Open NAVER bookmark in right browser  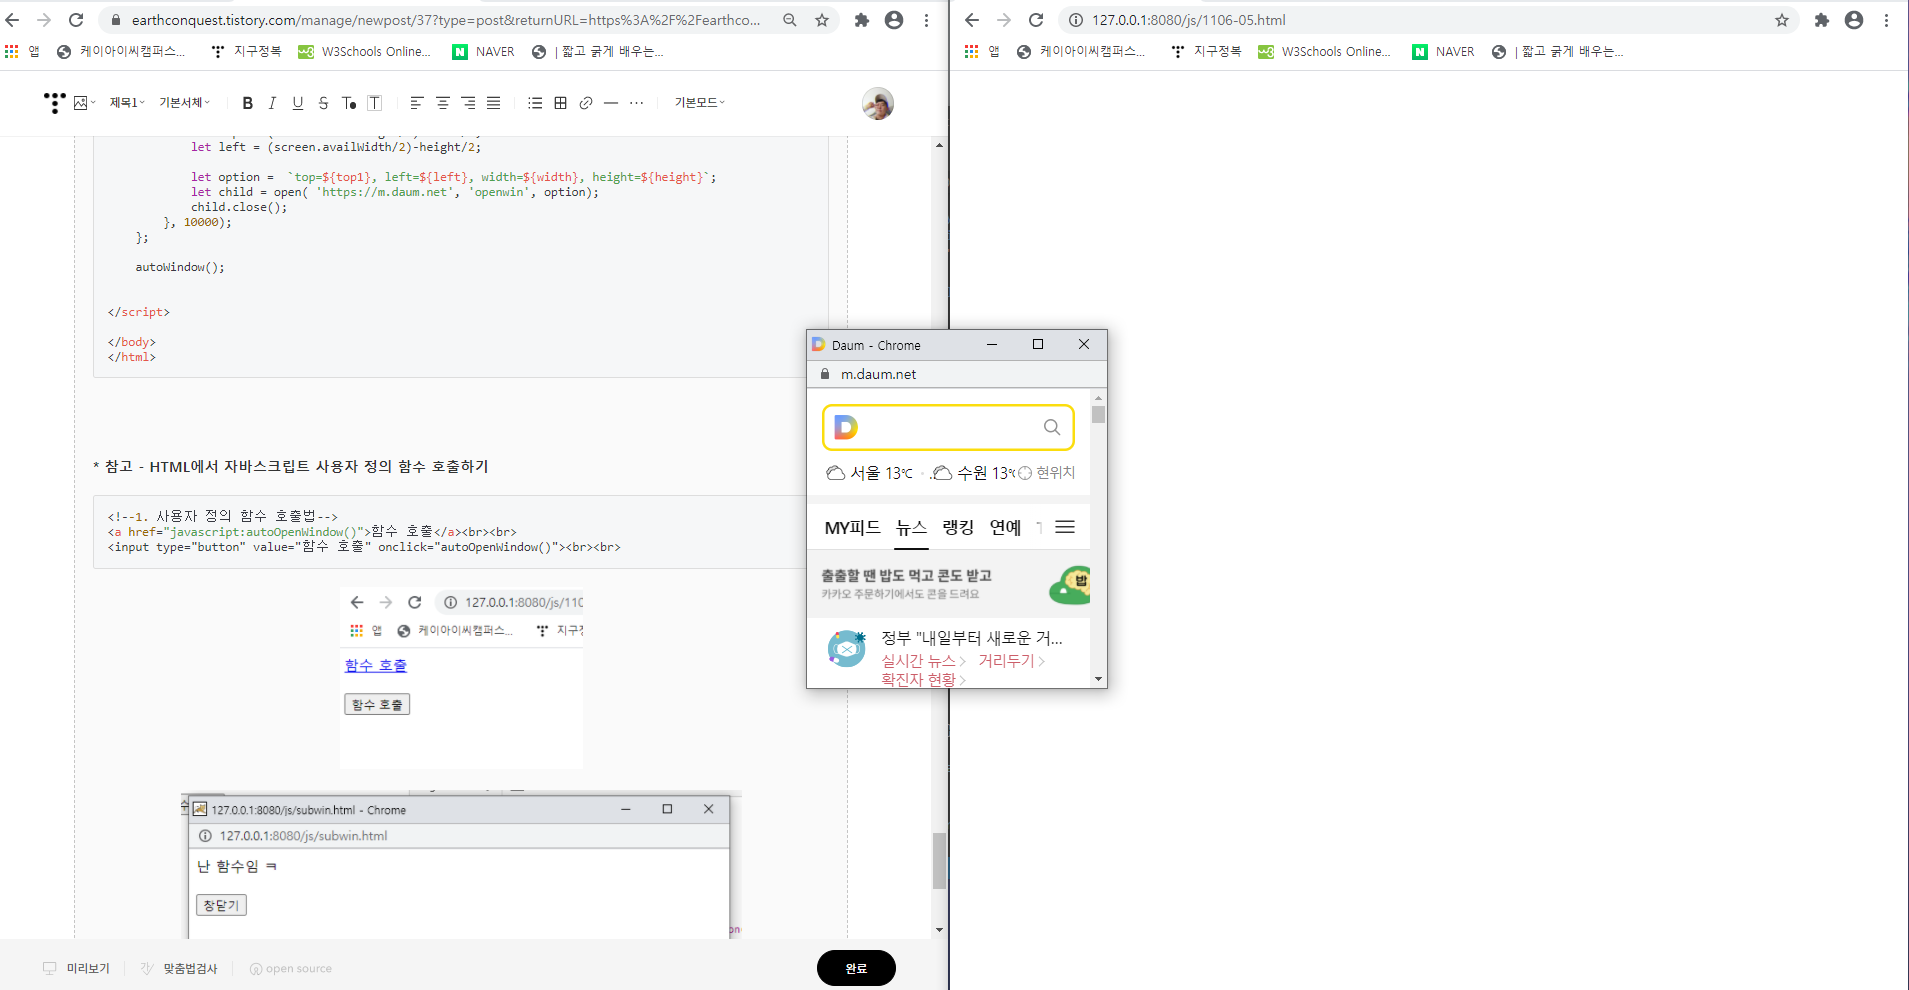[1444, 52]
